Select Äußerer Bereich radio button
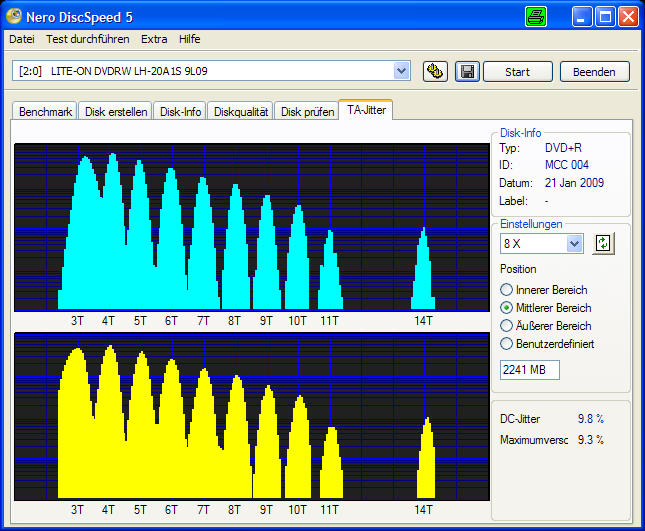 506,326
